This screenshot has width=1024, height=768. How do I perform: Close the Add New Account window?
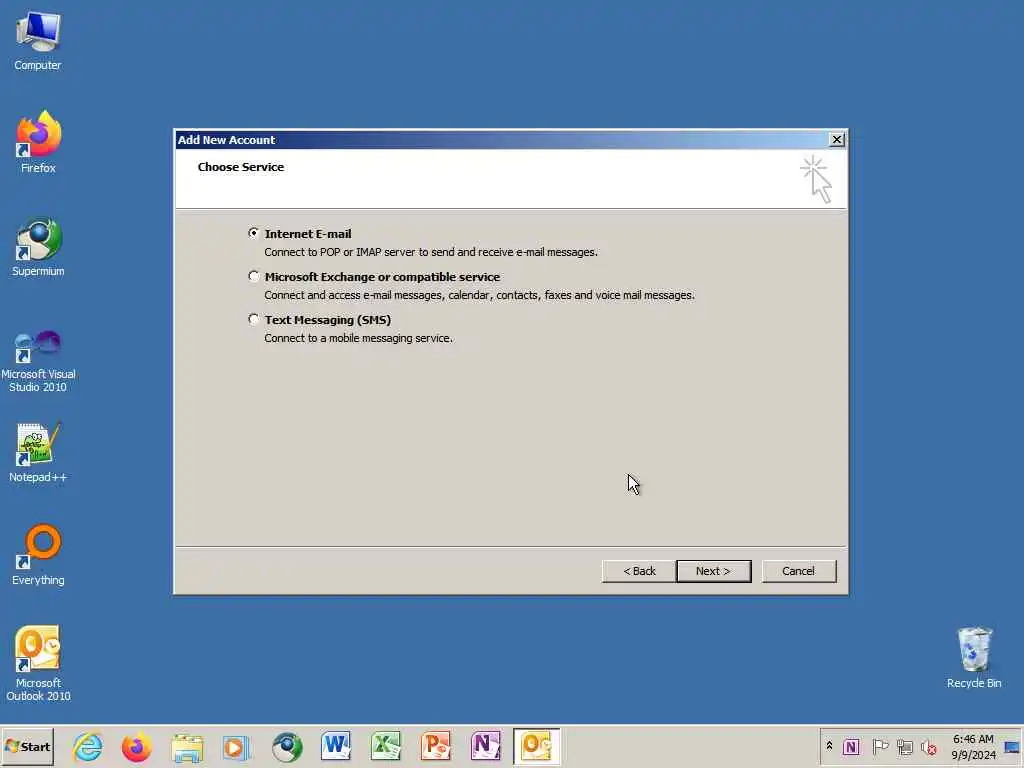[836, 139]
